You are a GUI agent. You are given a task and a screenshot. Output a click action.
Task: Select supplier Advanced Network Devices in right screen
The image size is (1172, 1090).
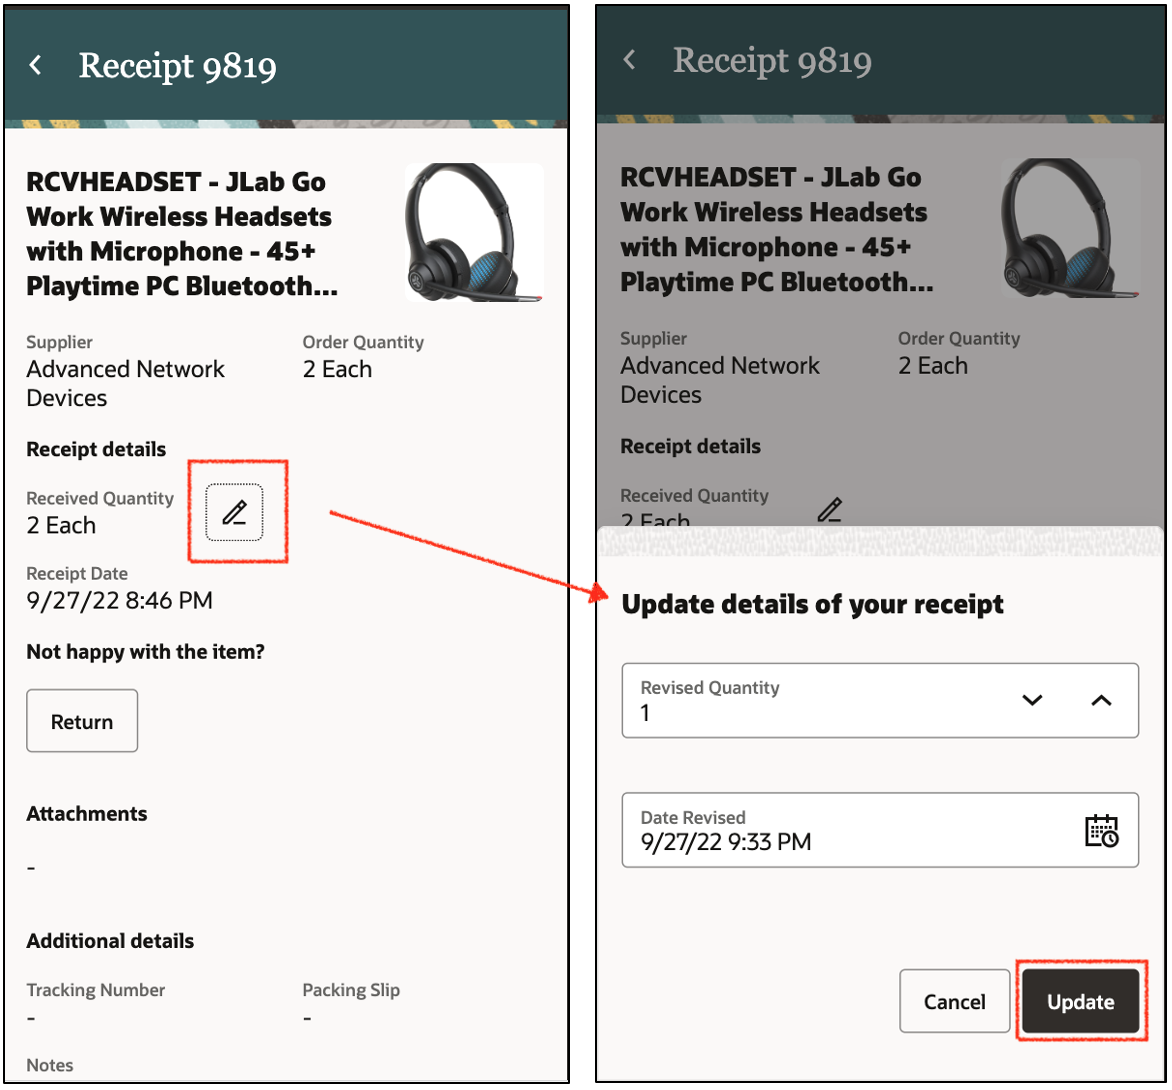(720, 380)
